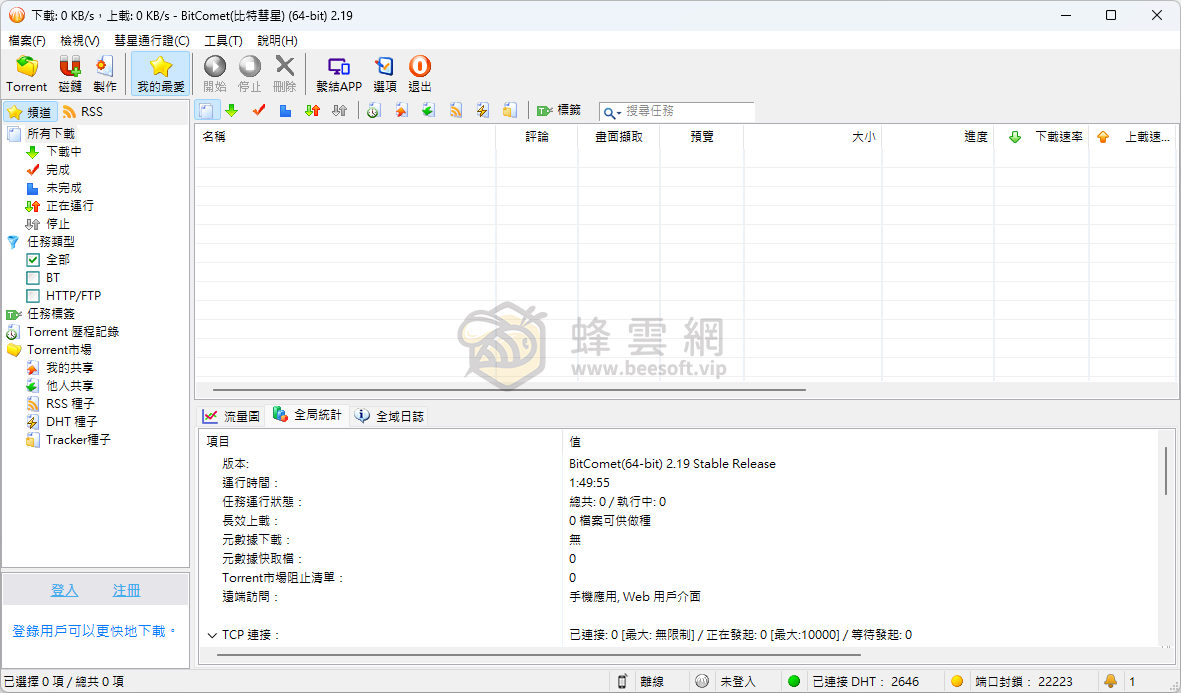
Task: Click RSS torrents icon in filter toolbar
Action: click(x=456, y=111)
